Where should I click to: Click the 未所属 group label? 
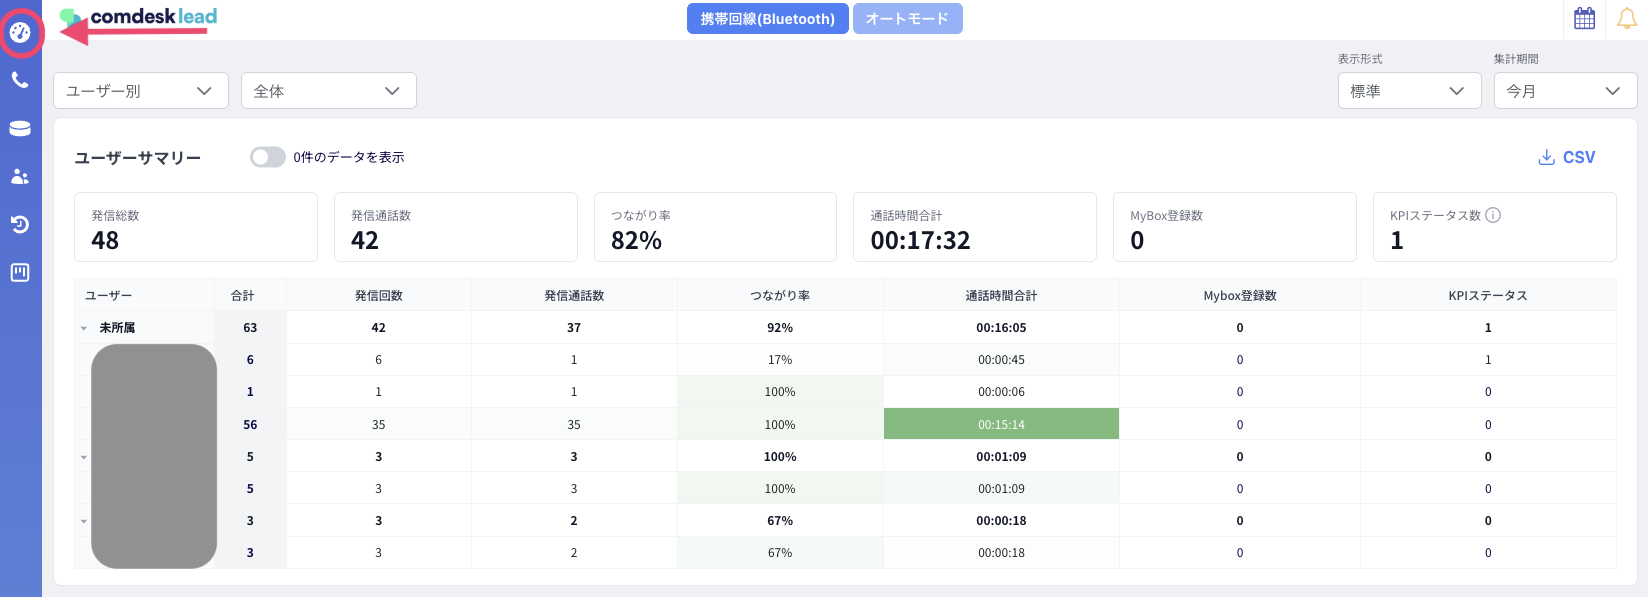click(117, 328)
